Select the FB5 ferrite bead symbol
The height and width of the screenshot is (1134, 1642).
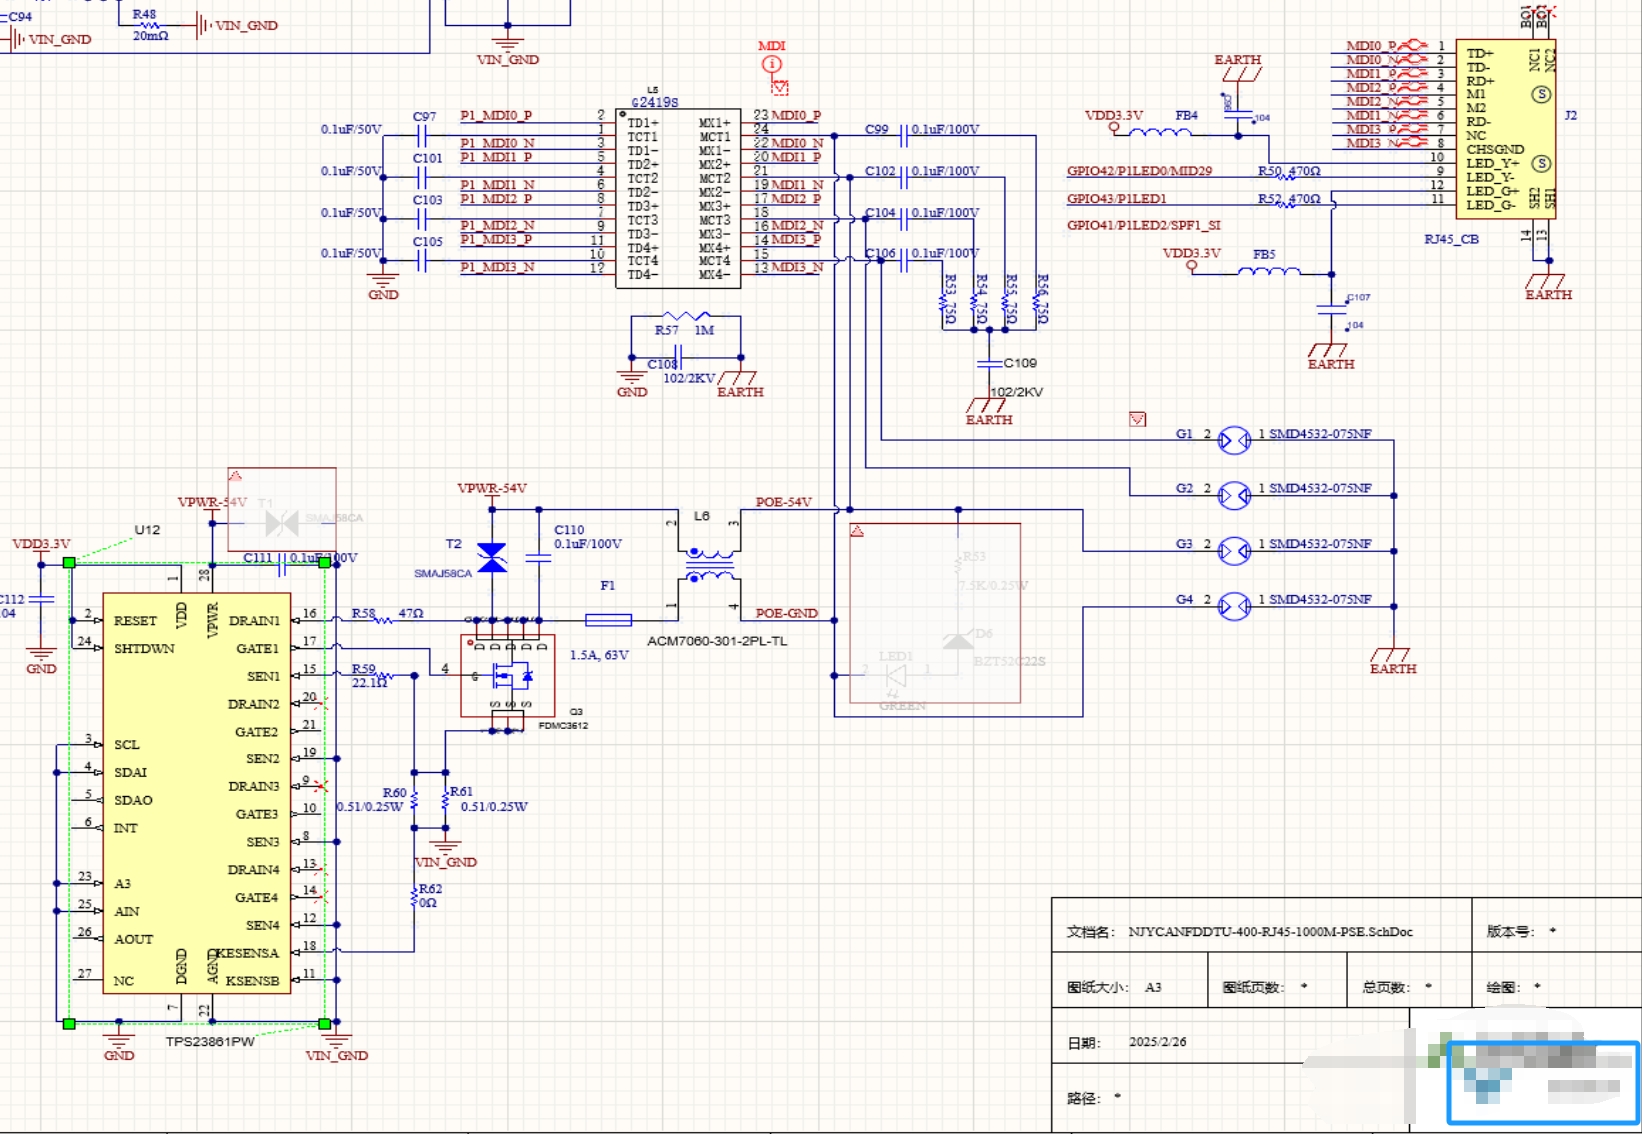click(x=1269, y=270)
